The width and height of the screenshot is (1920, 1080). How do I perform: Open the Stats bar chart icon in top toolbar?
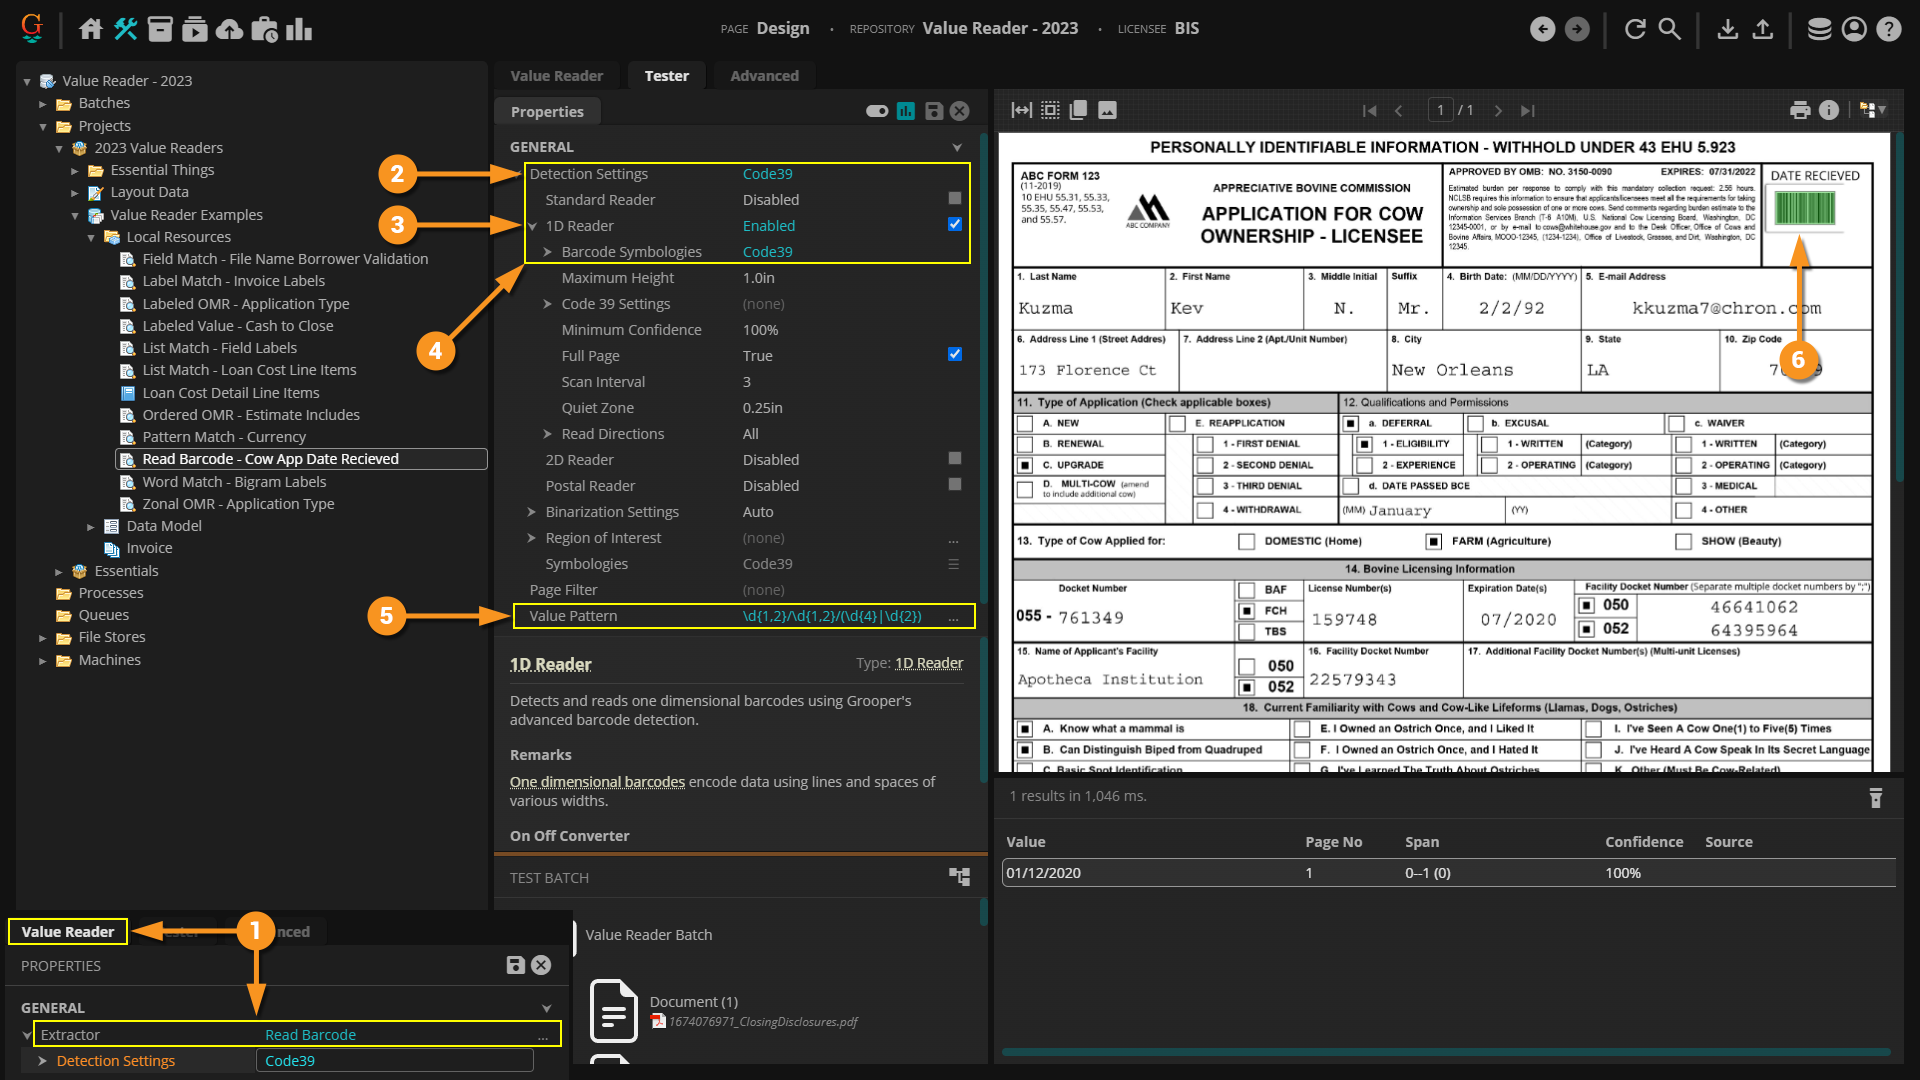pos(298,29)
